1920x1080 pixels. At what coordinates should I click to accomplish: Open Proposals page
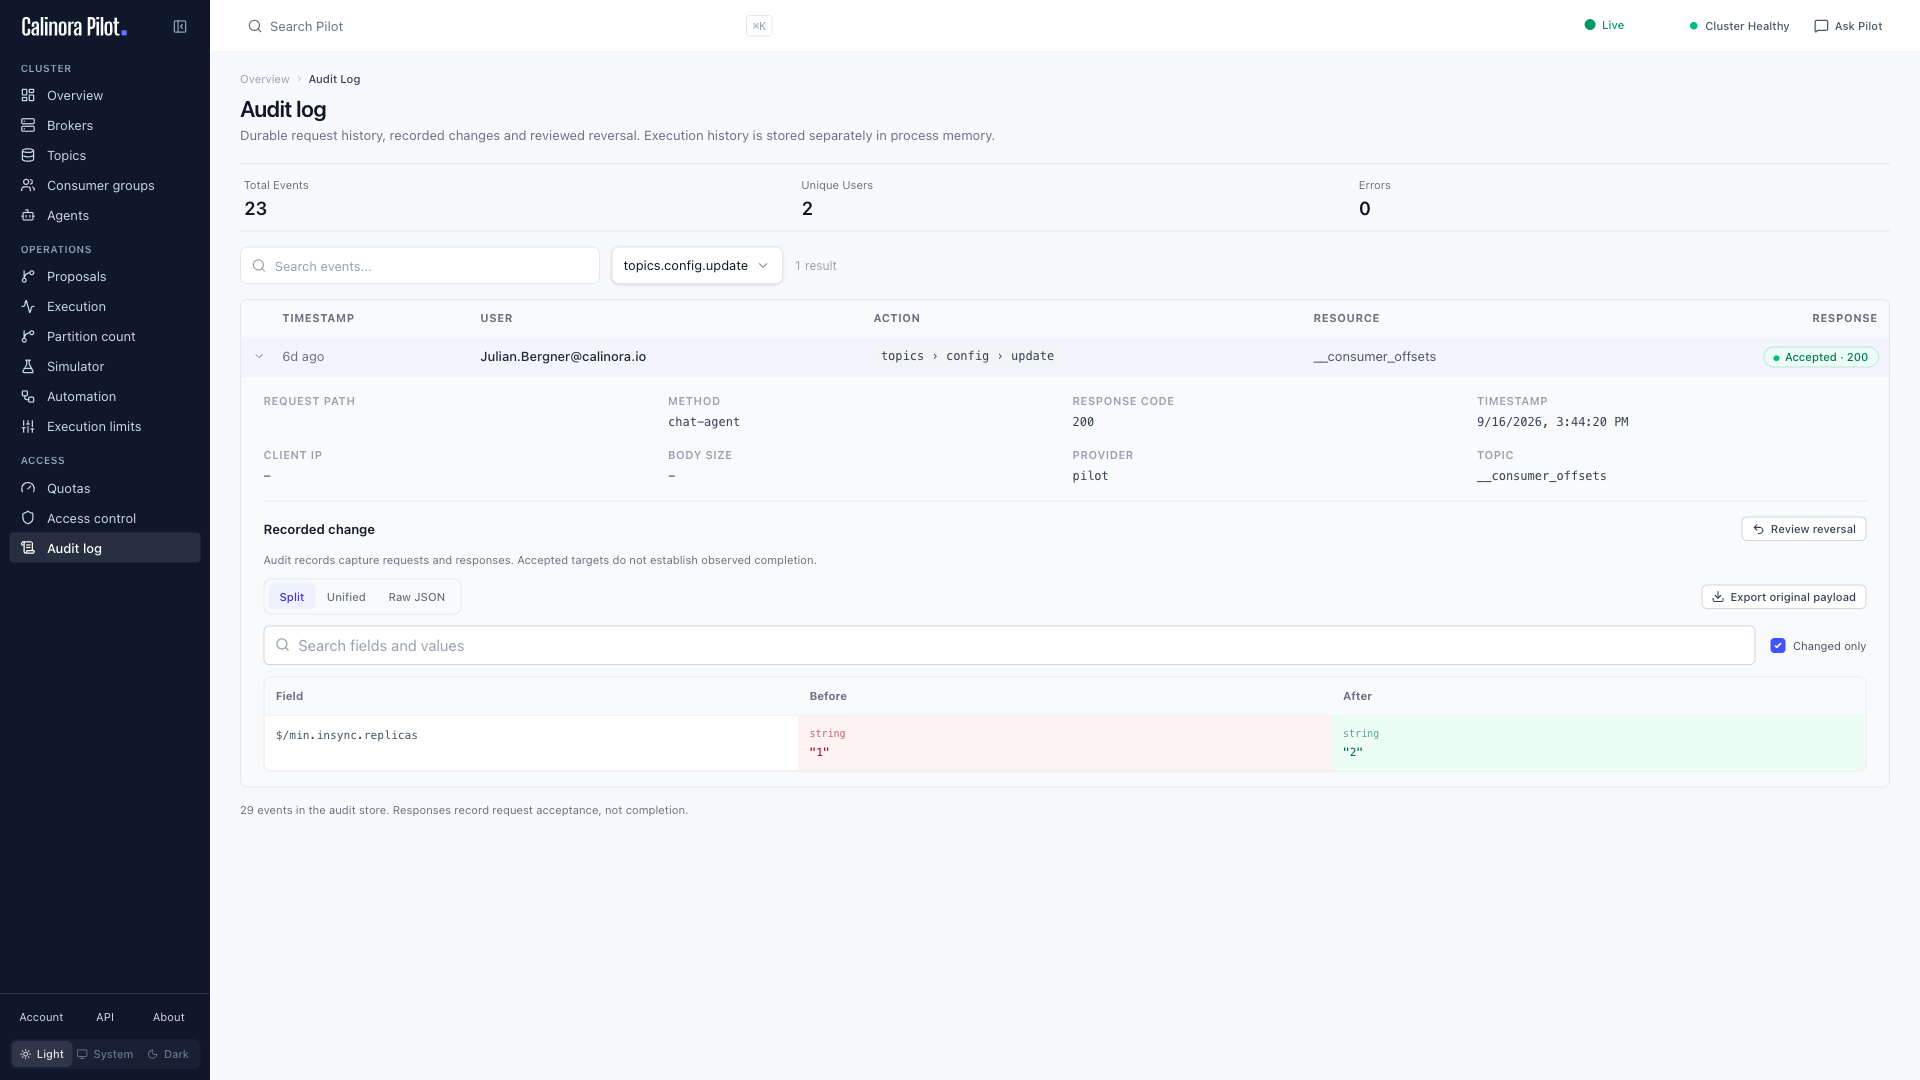[x=105, y=276]
